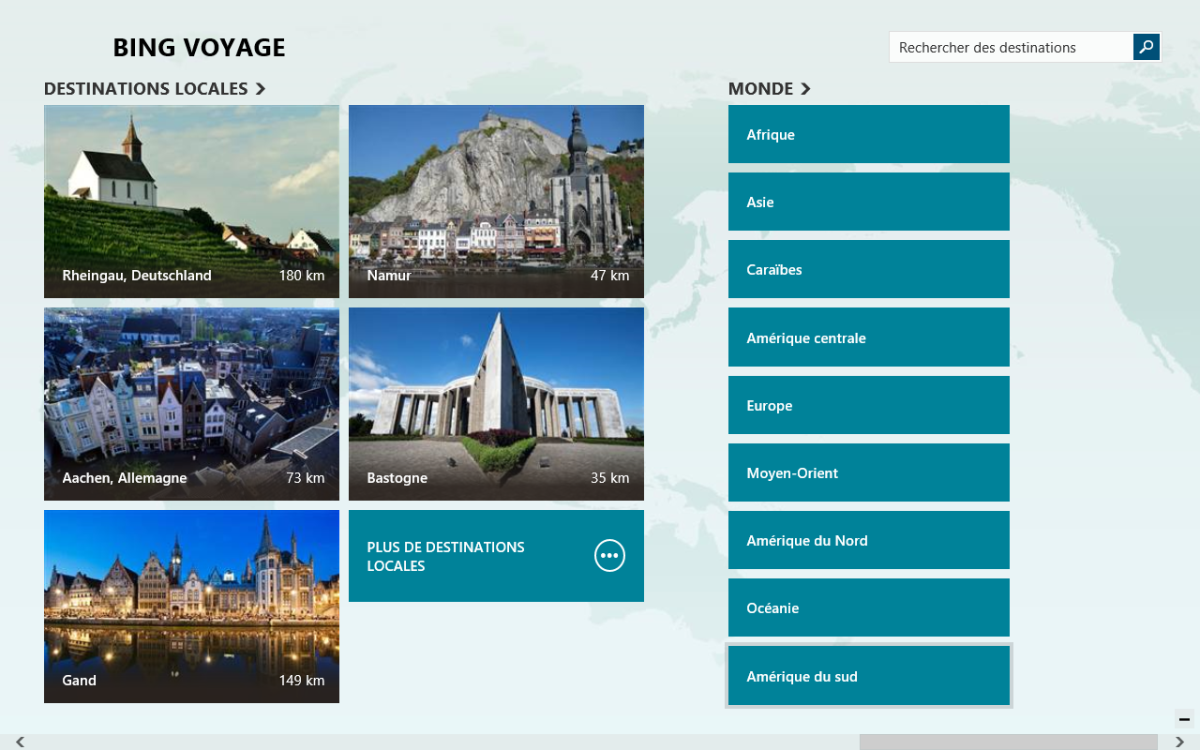Select the Océanie region
This screenshot has height=750, width=1200.
[x=869, y=608]
